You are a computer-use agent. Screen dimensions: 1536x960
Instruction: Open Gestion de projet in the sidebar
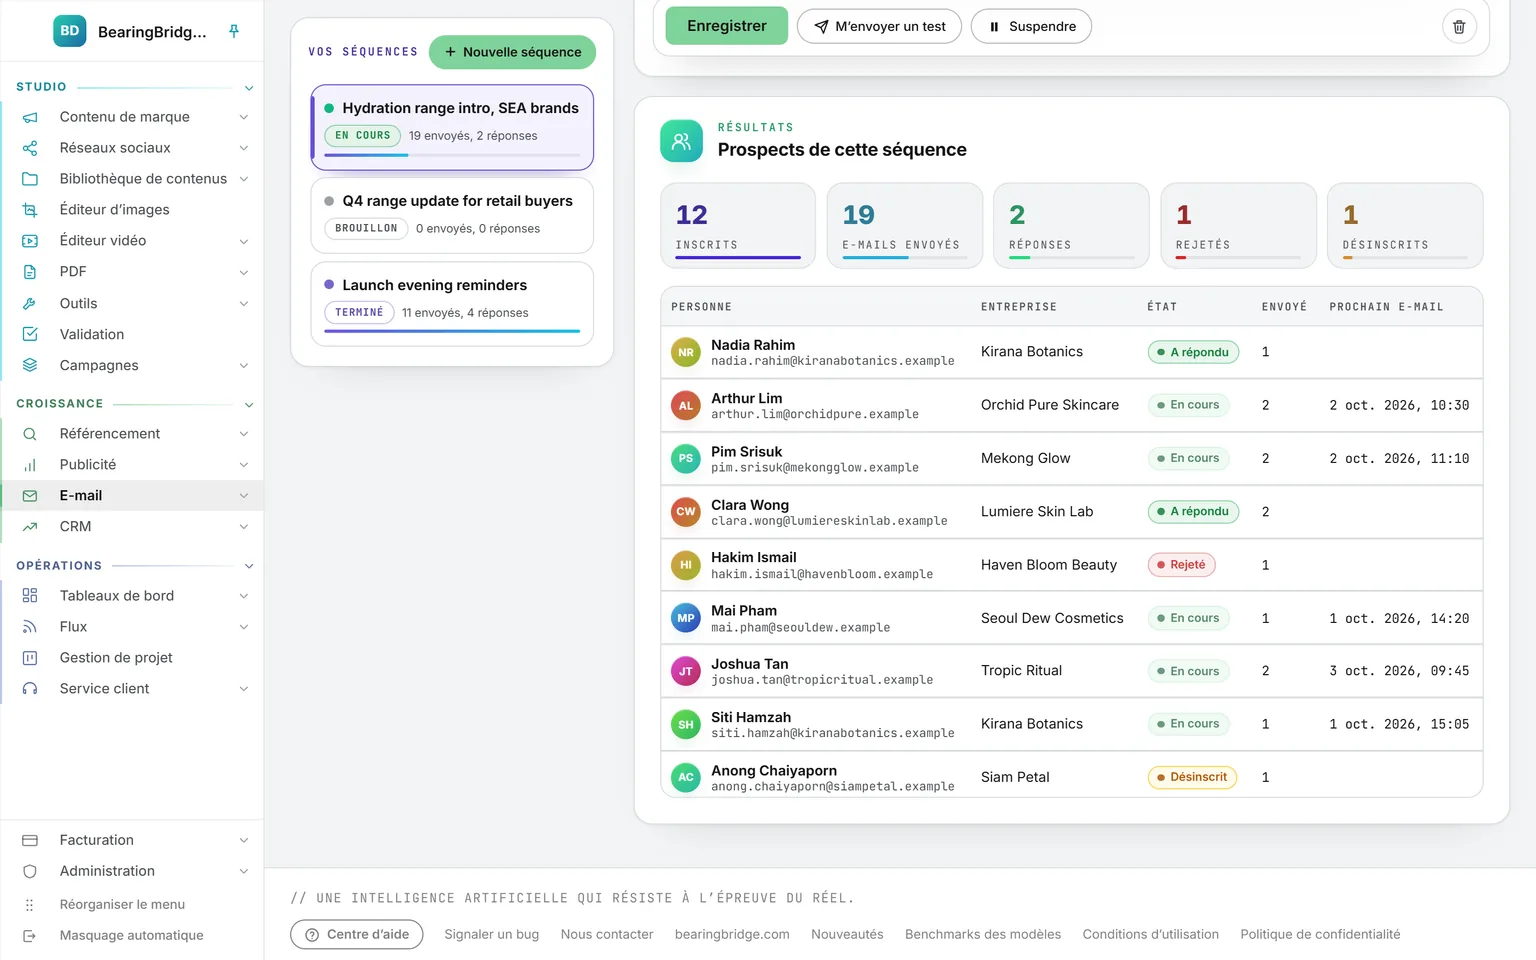(x=132, y=657)
